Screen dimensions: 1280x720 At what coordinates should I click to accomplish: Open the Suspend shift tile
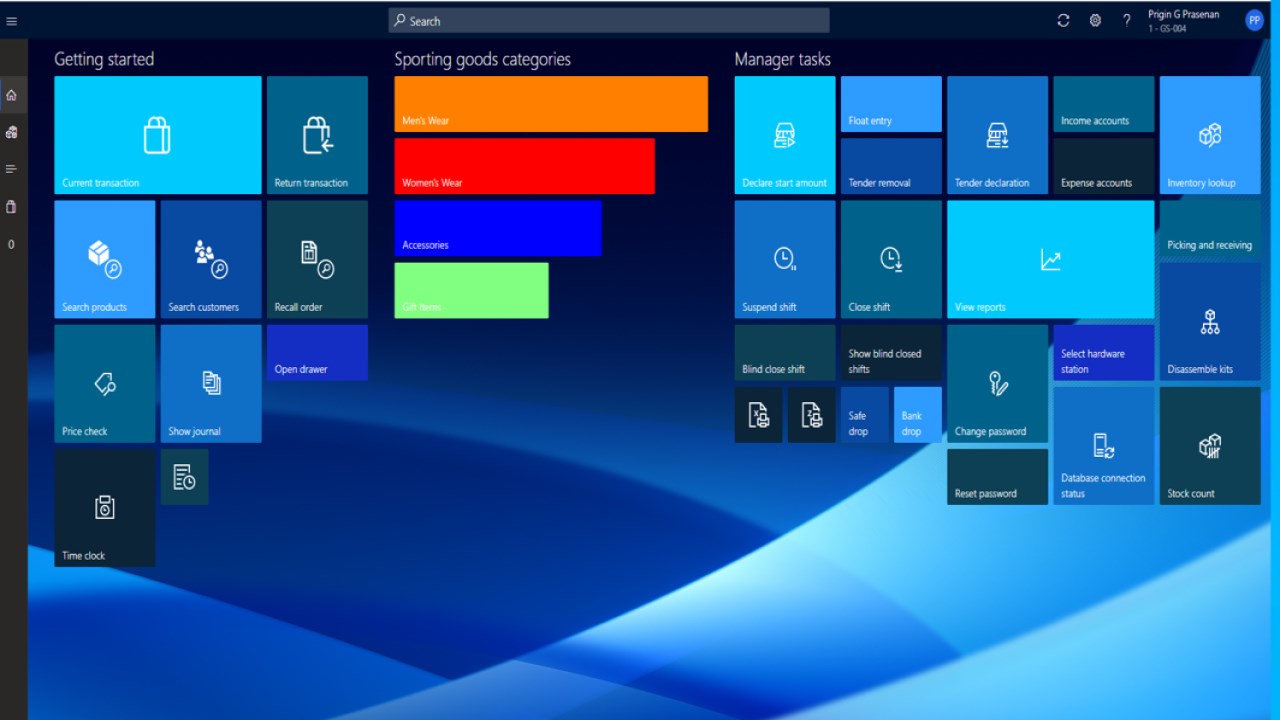[785, 259]
